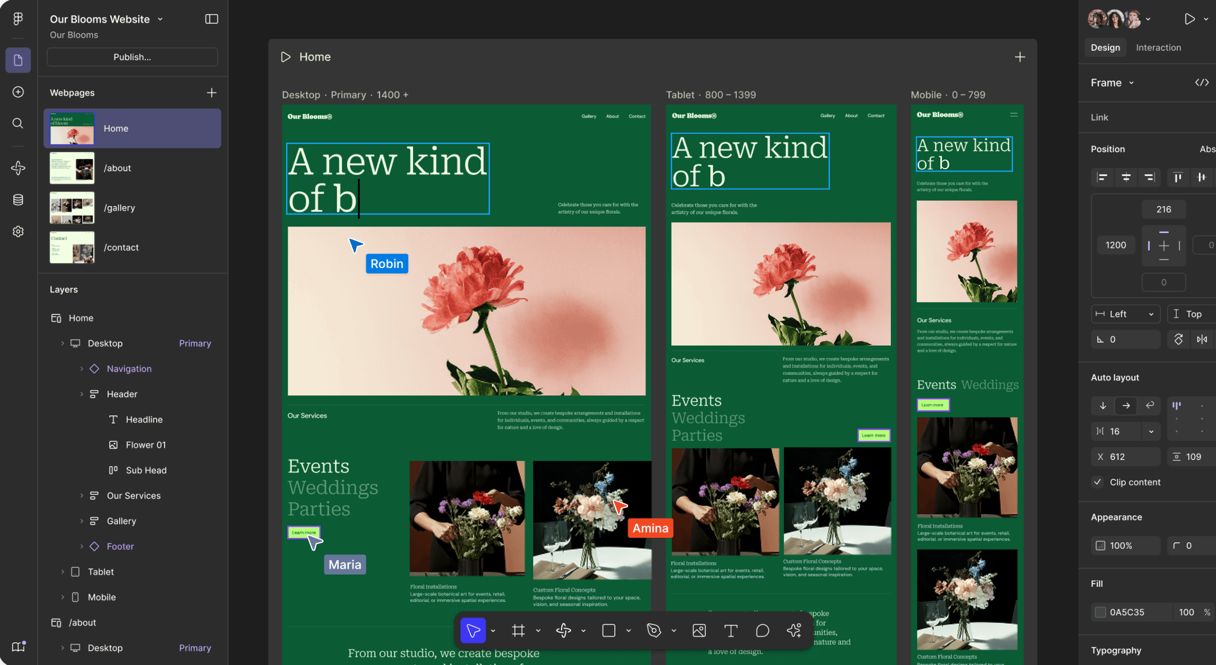Open the Insert panel with the plus-circle icon

coord(18,91)
